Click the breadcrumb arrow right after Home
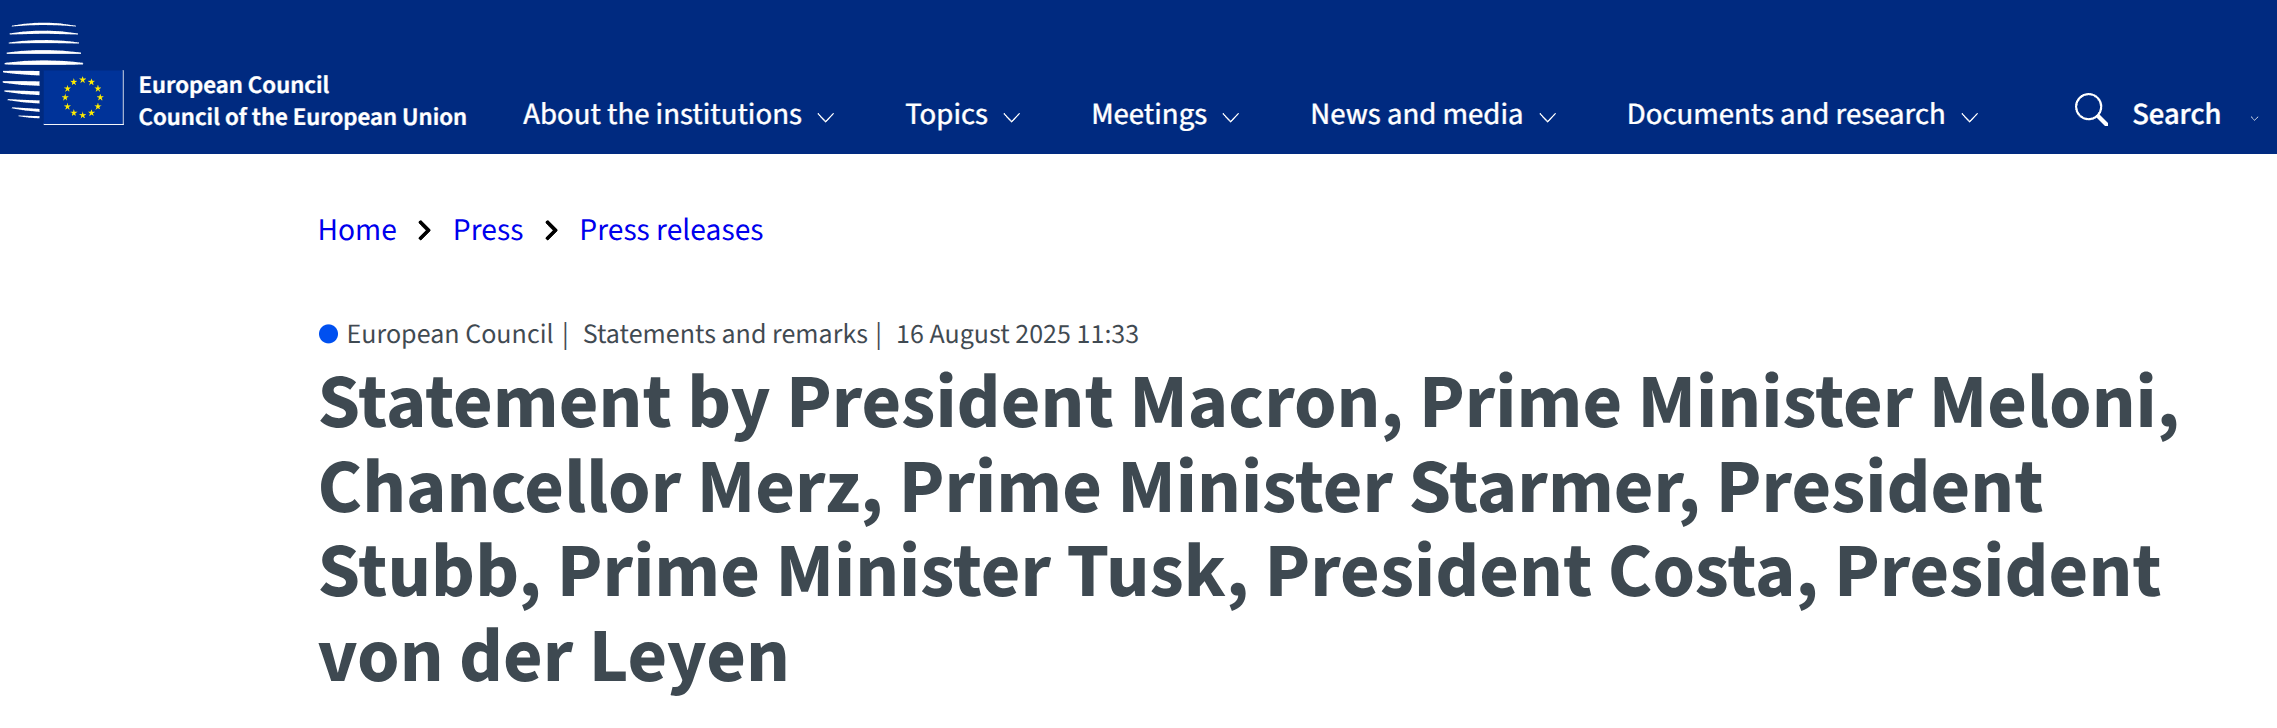The image size is (2277, 728). point(425,231)
